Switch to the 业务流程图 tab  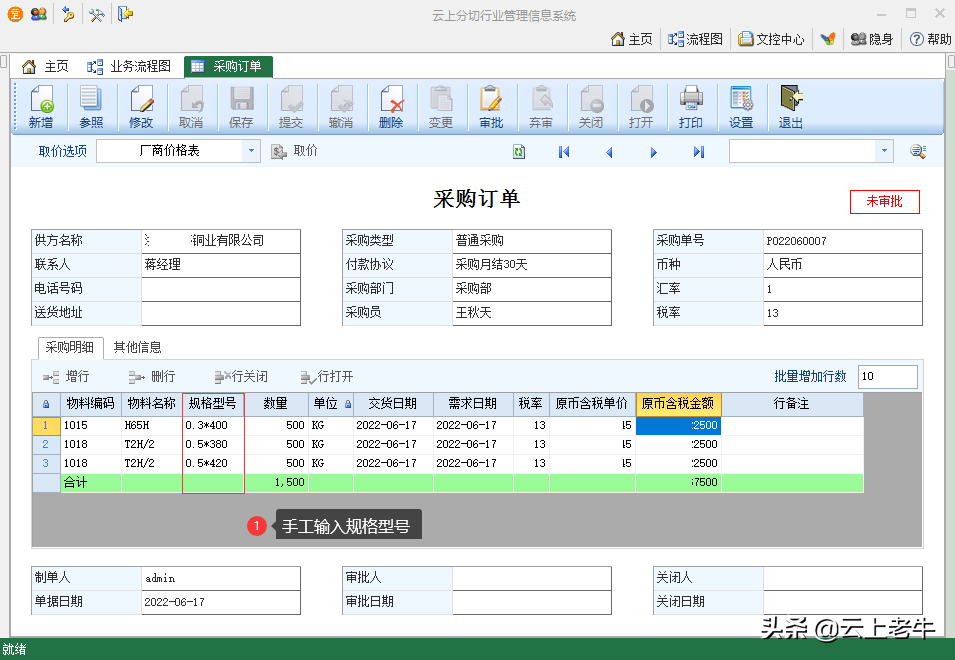click(129, 67)
